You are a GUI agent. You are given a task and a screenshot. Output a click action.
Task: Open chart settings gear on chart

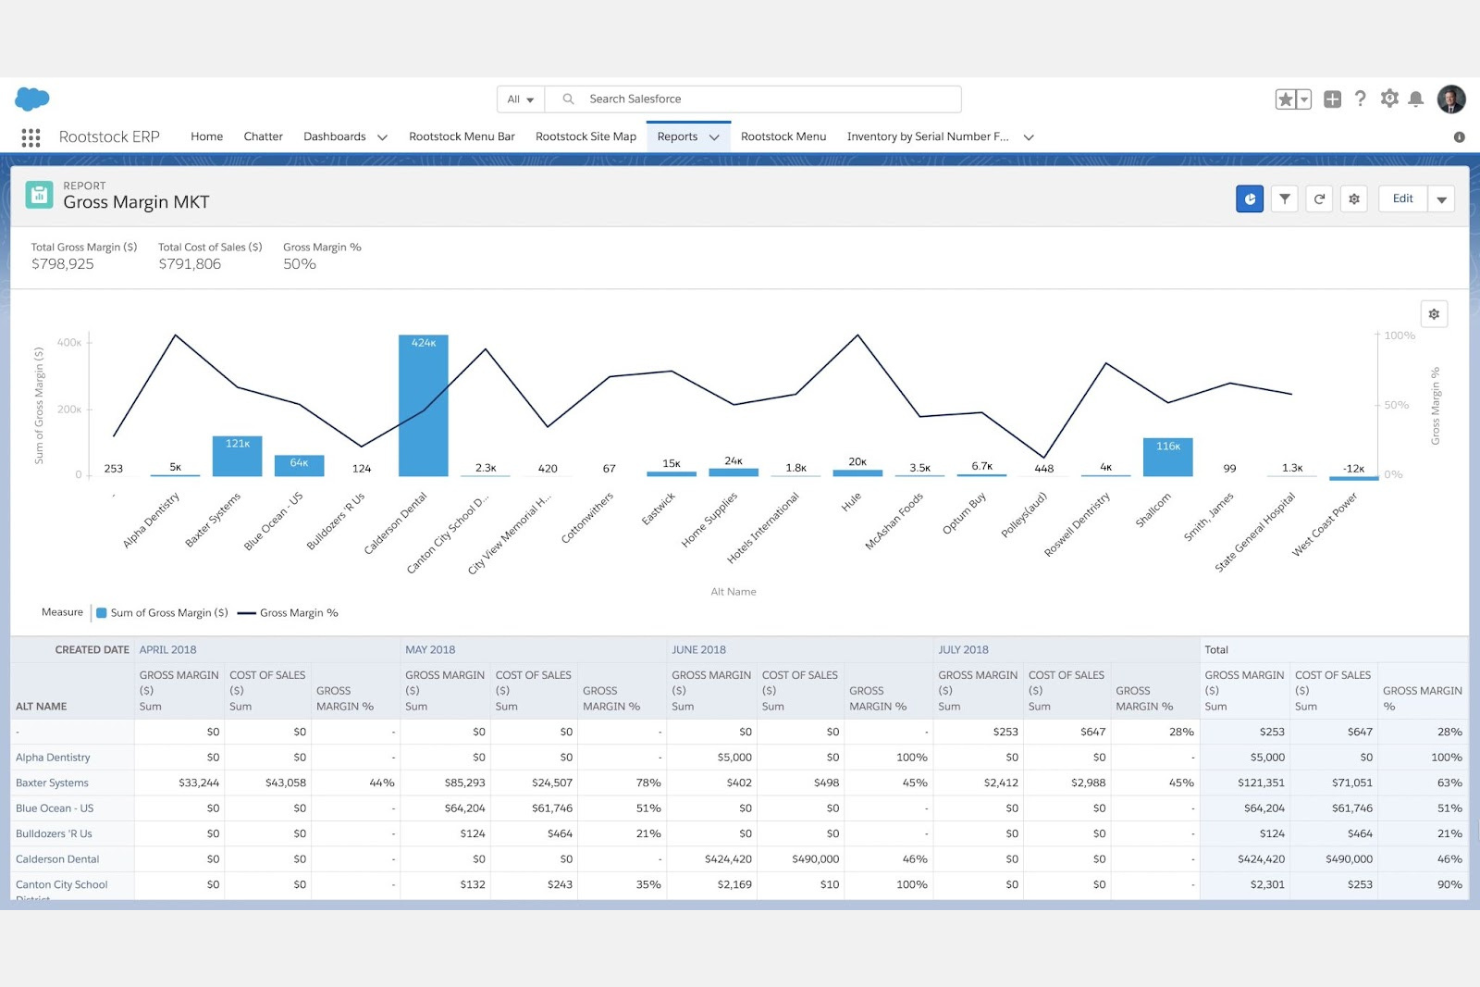[x=1434, y=314]
